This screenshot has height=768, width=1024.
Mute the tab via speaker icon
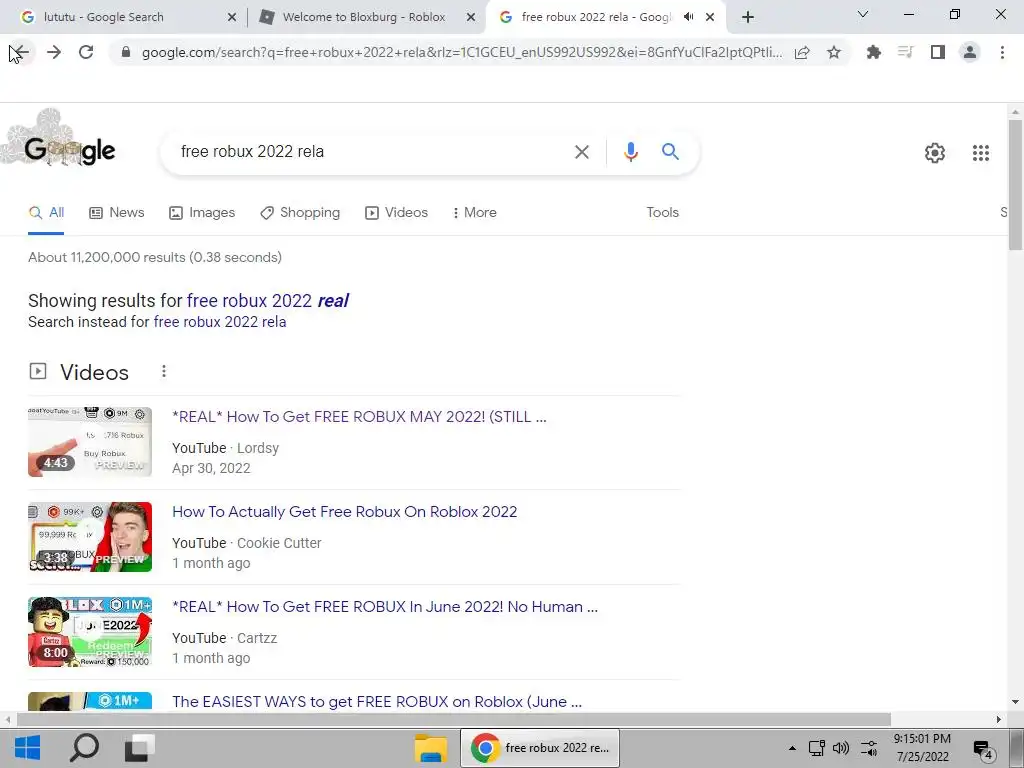point(688,17)
